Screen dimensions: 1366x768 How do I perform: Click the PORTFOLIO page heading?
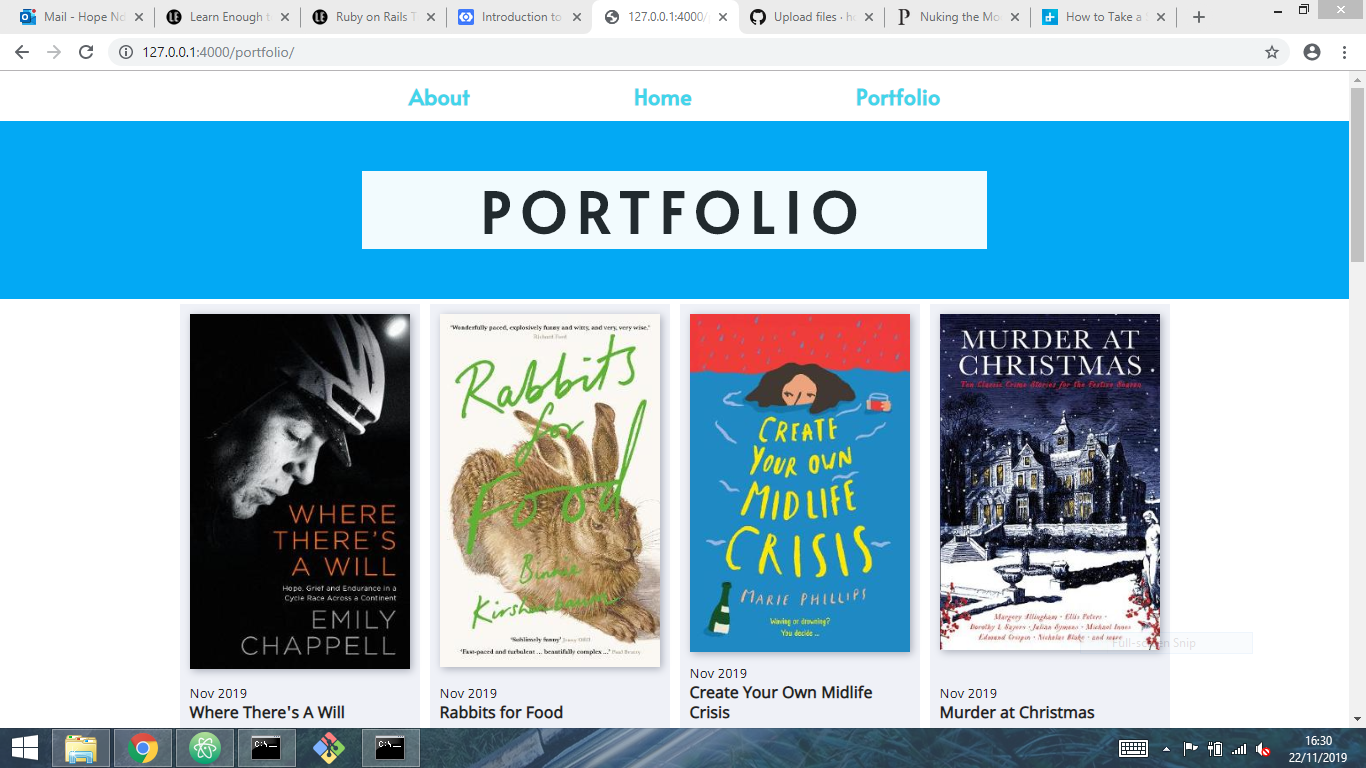tap(674, 210)
